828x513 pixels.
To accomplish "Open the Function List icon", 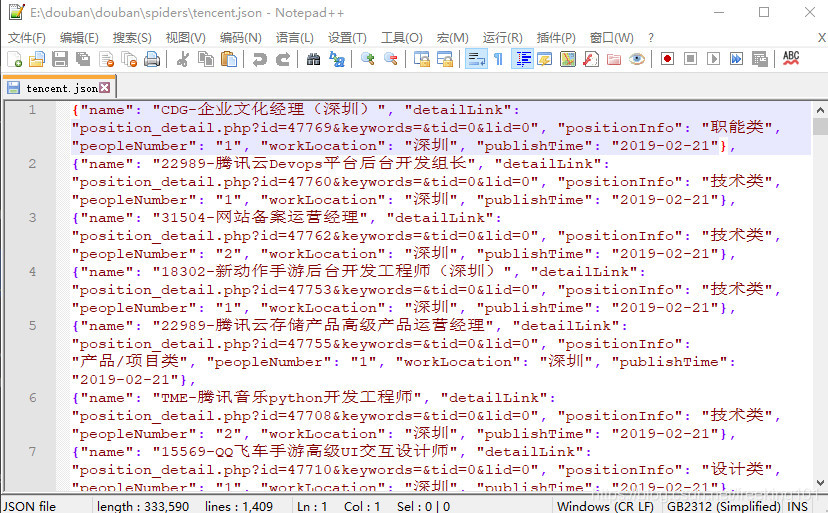I will tap(590, 59).
